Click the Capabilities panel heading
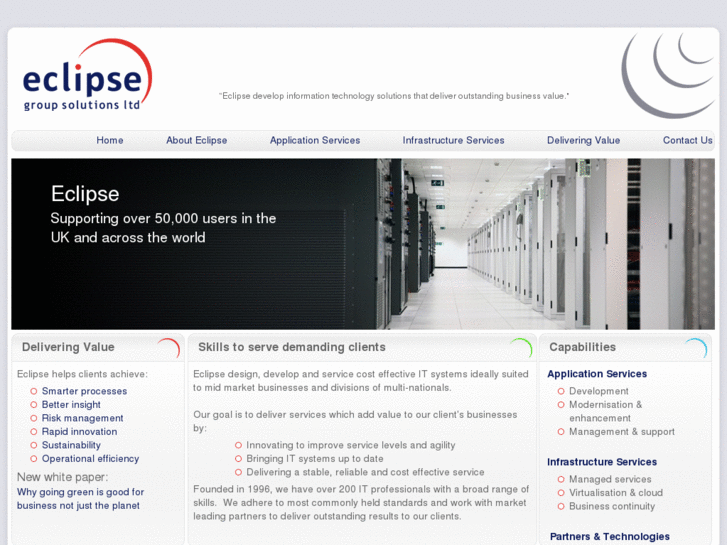The width and height of the screenshot is (727, 545). tap(582, 347)
